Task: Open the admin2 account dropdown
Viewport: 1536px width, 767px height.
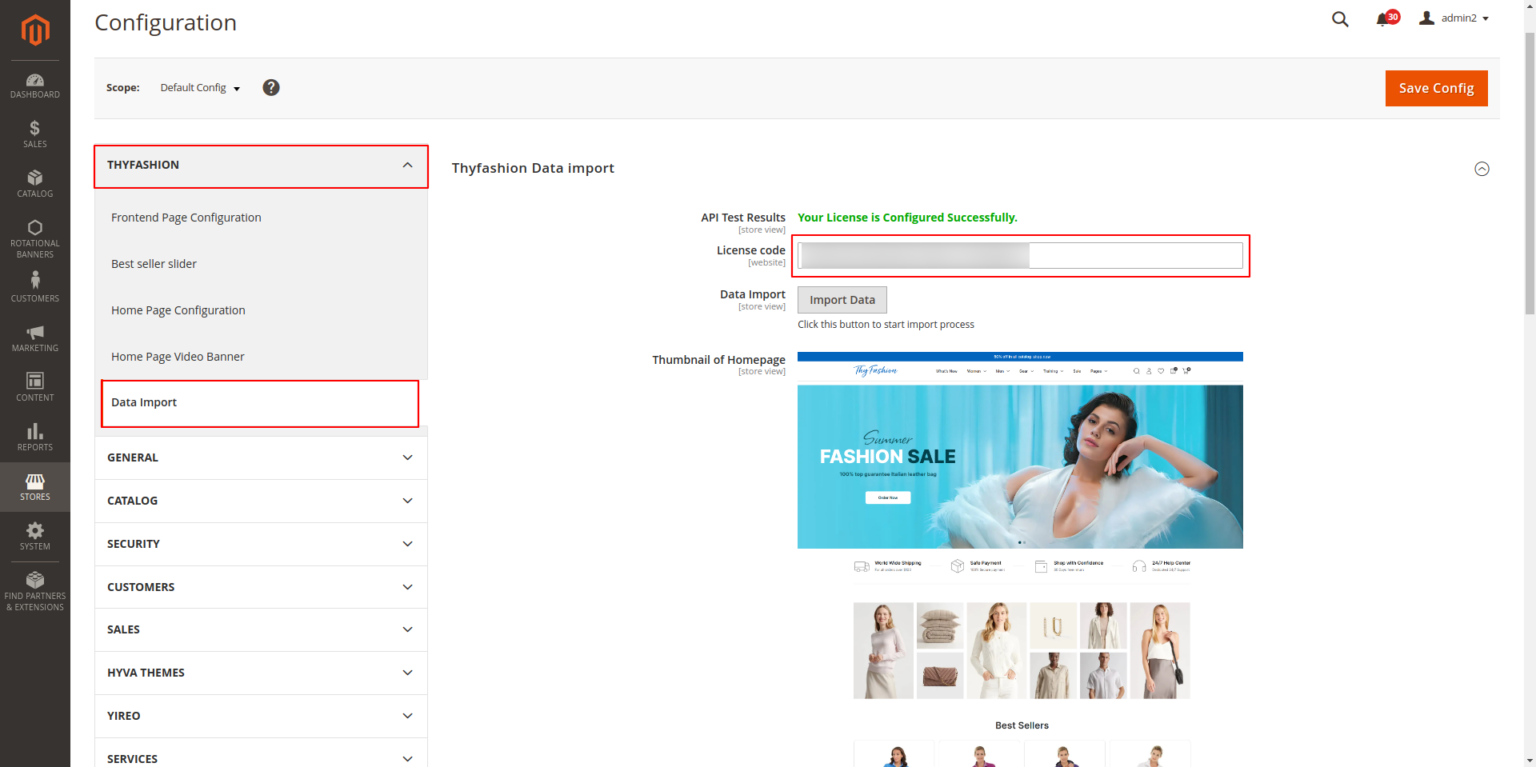Action: click(1455, 19)
